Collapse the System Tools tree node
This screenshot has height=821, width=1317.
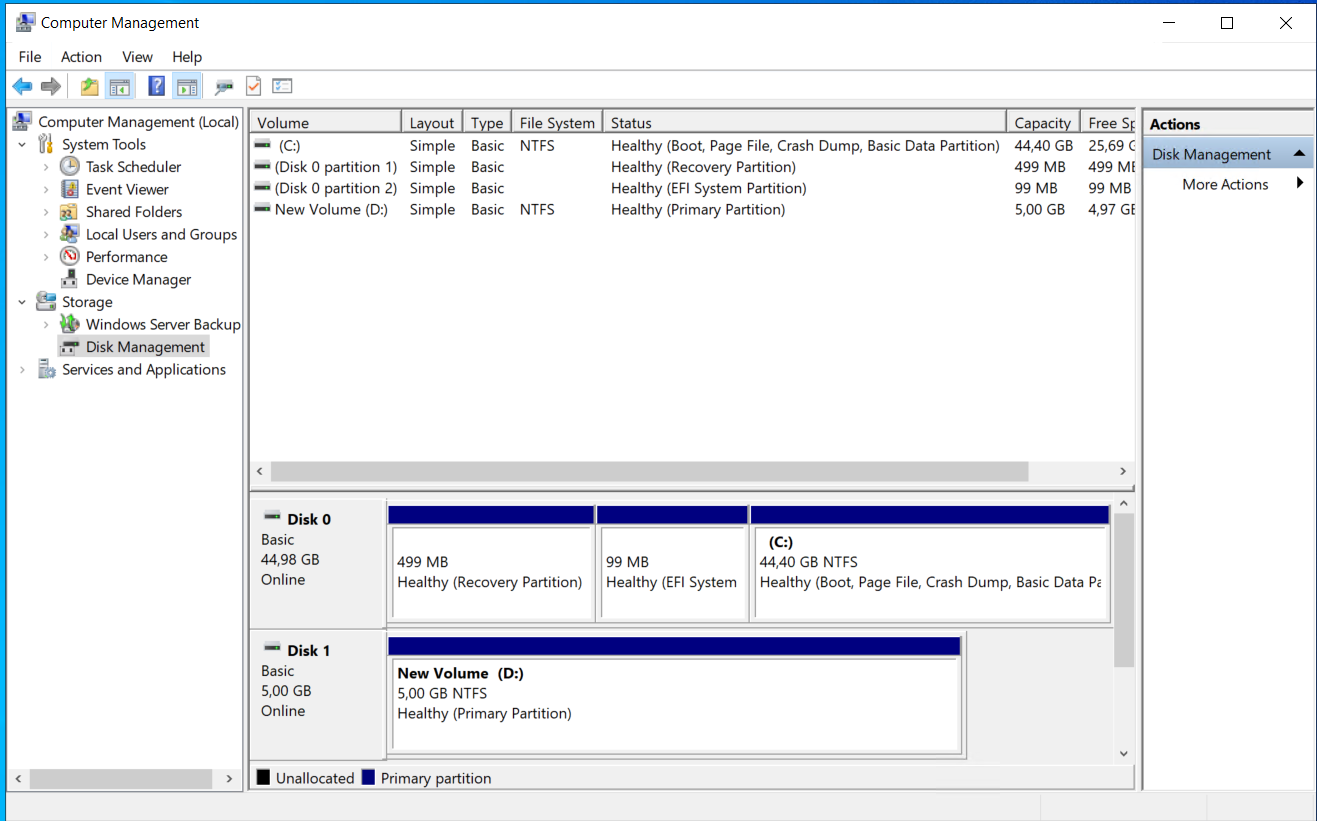[22, 145]
